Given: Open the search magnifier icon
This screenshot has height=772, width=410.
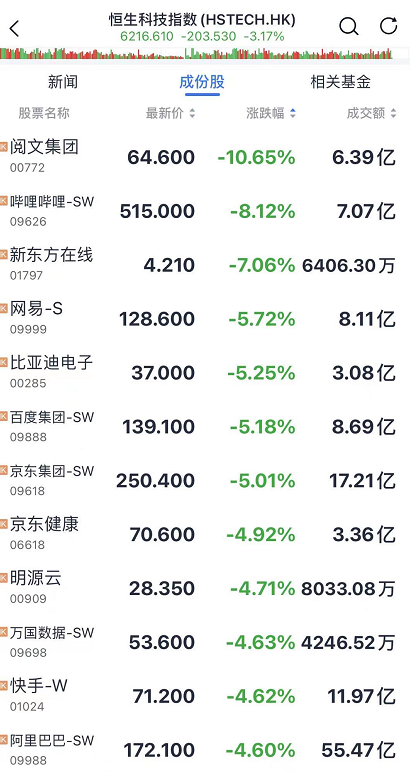Looking at the screenshot, I should click(348, 26).
